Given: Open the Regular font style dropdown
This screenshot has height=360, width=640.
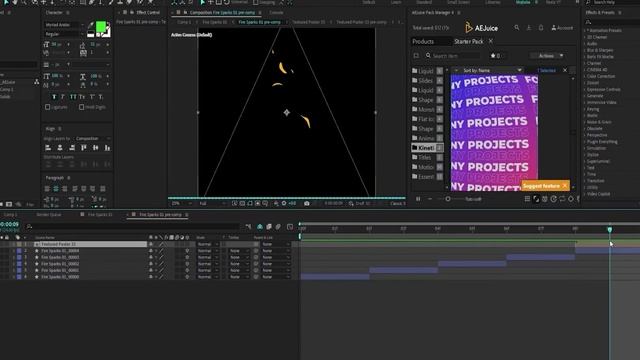Looking at the screenshot, I should pyautogui.click(x=63, y=34).
